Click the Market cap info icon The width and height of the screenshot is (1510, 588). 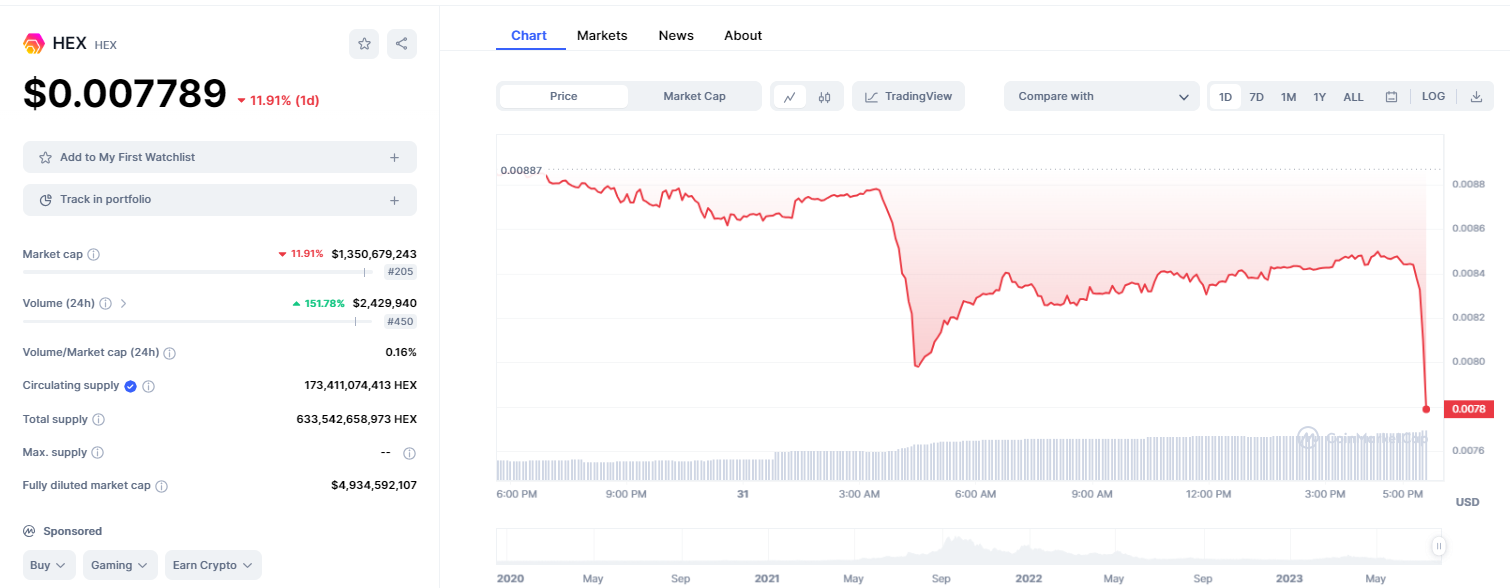click(x=94, y=255)
